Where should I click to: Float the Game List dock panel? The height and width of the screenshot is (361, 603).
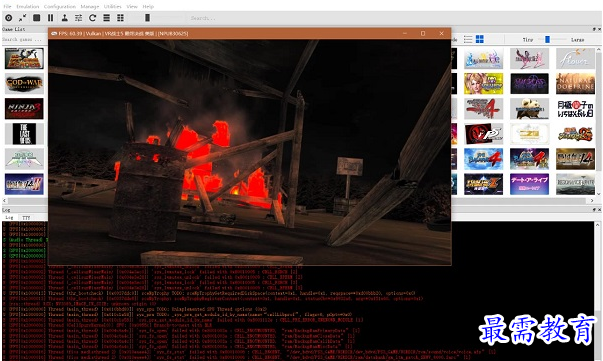point(594,29)
